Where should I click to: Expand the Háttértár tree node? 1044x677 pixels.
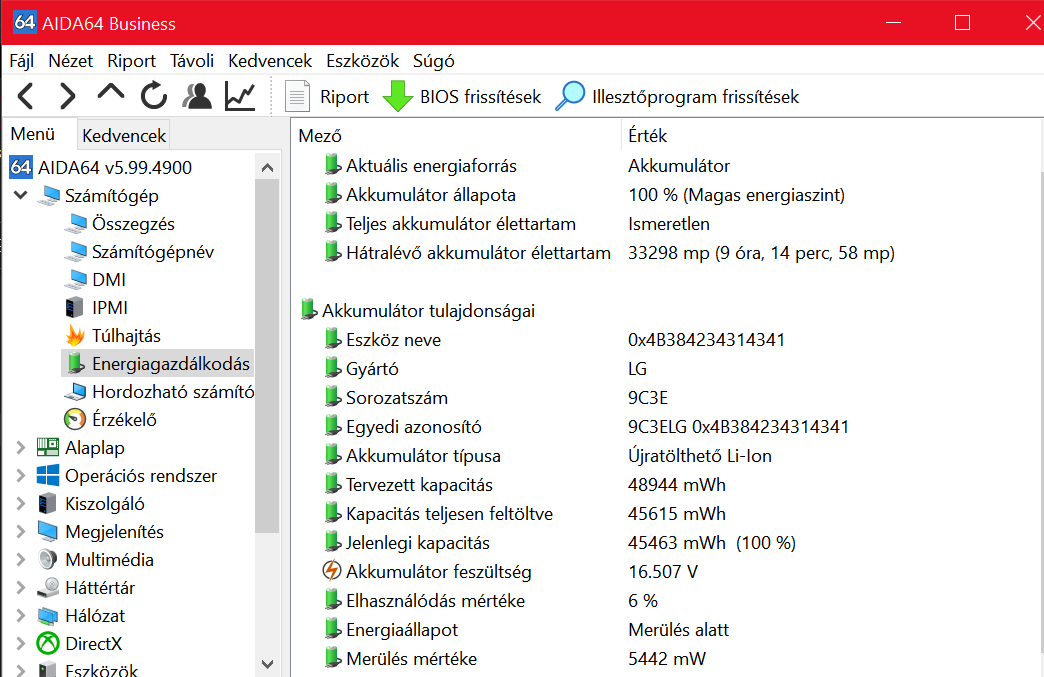21,587
